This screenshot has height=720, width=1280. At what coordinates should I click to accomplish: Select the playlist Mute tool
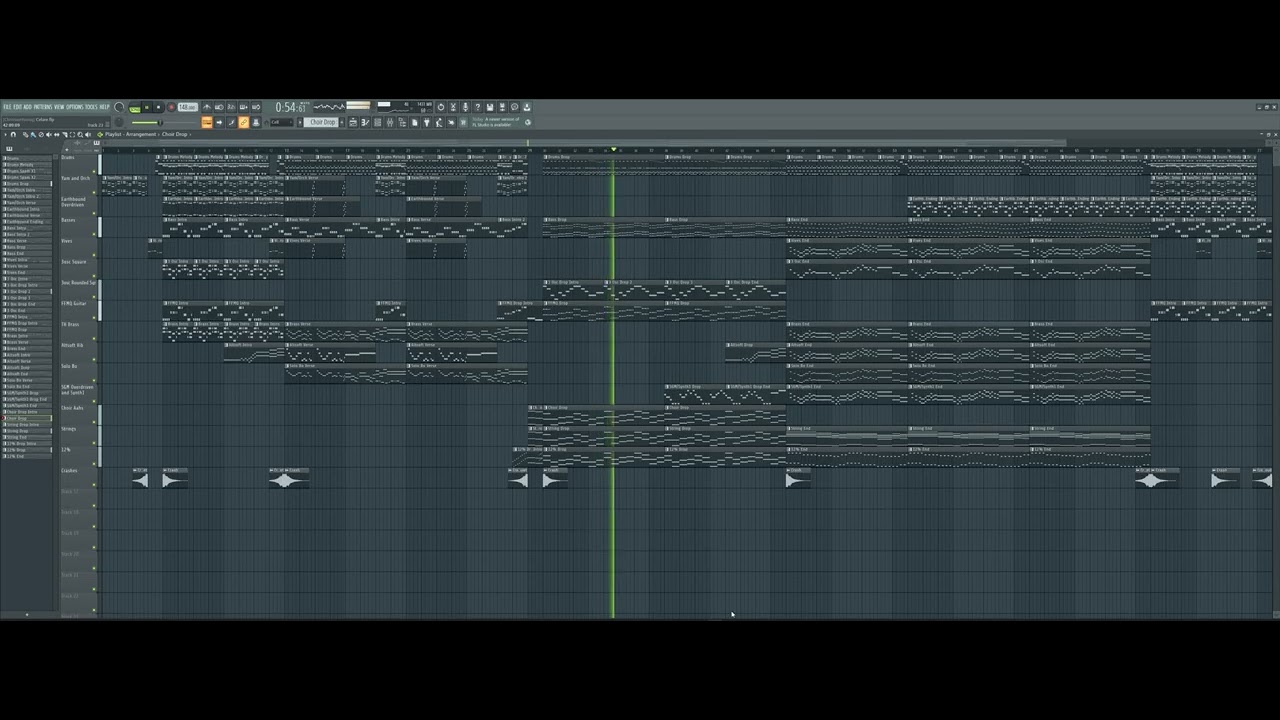click(x=49, y=134)
